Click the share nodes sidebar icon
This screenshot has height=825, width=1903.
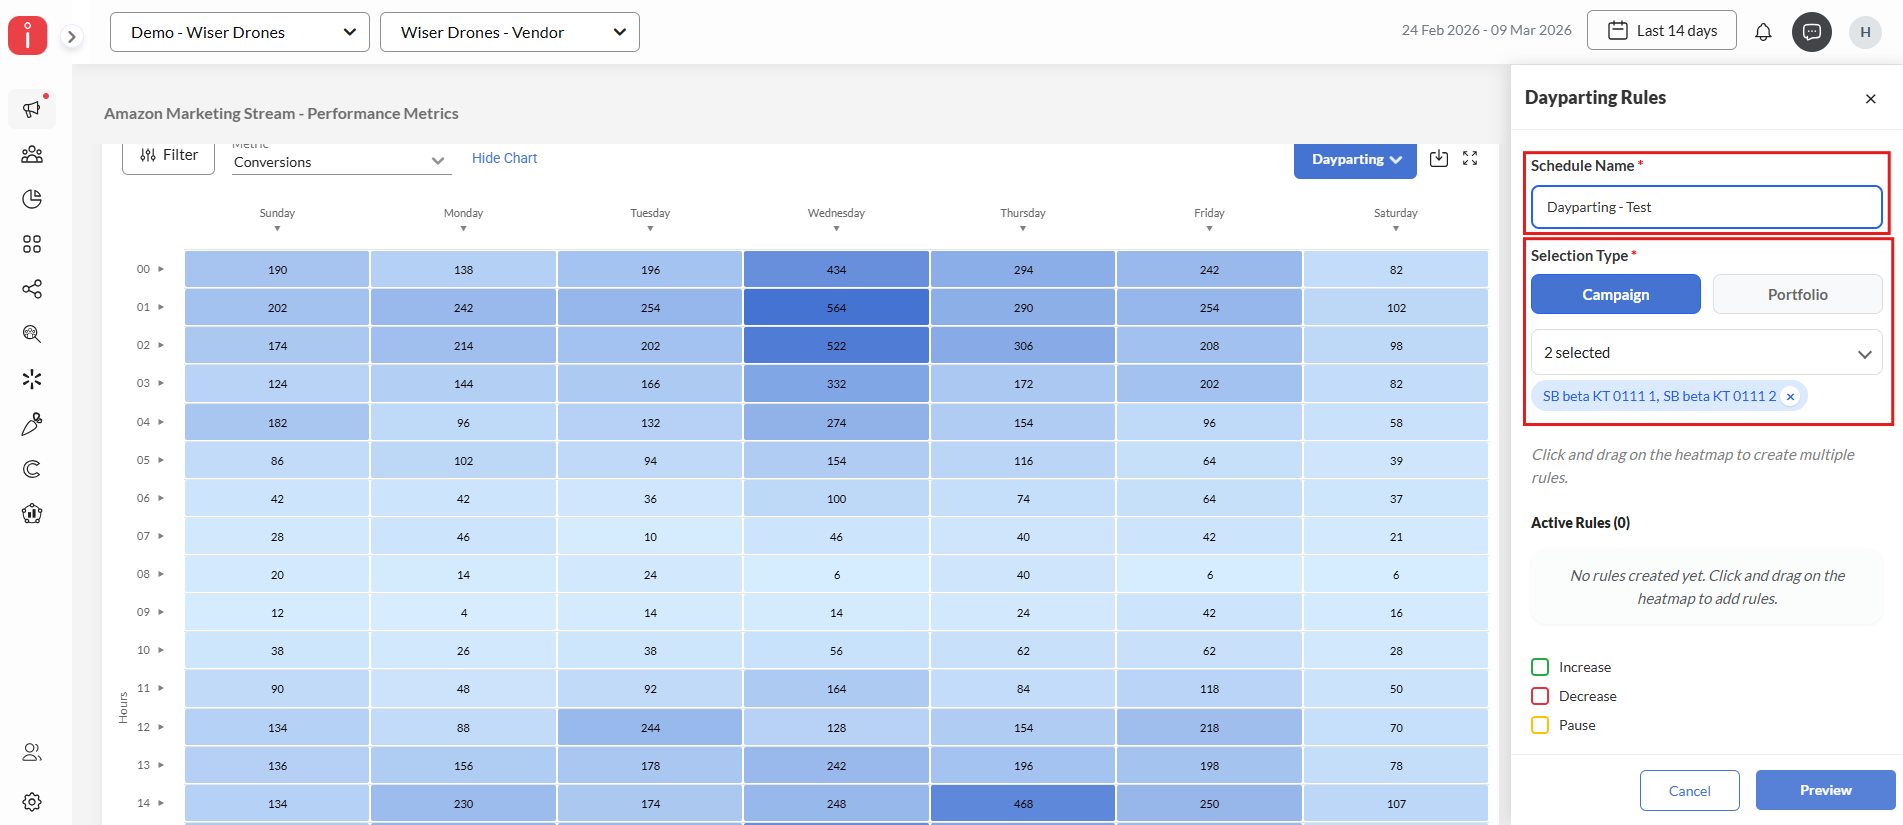pyautogui.click(x=32, y=289)
